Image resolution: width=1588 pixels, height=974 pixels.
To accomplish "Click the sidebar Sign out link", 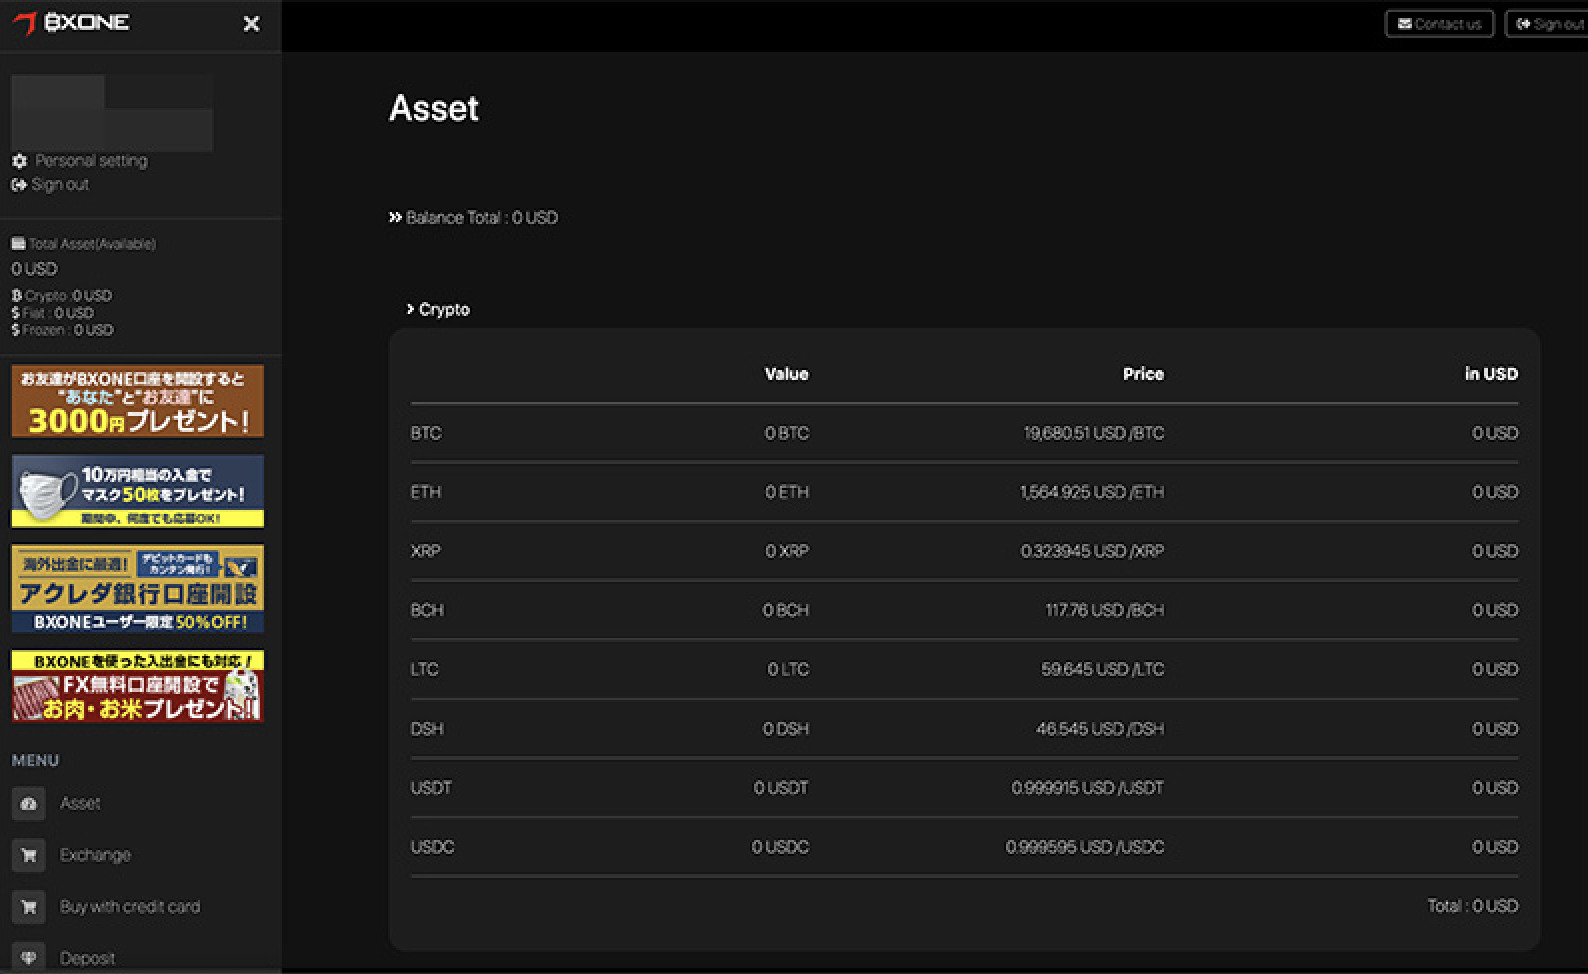I will point(59,185).
